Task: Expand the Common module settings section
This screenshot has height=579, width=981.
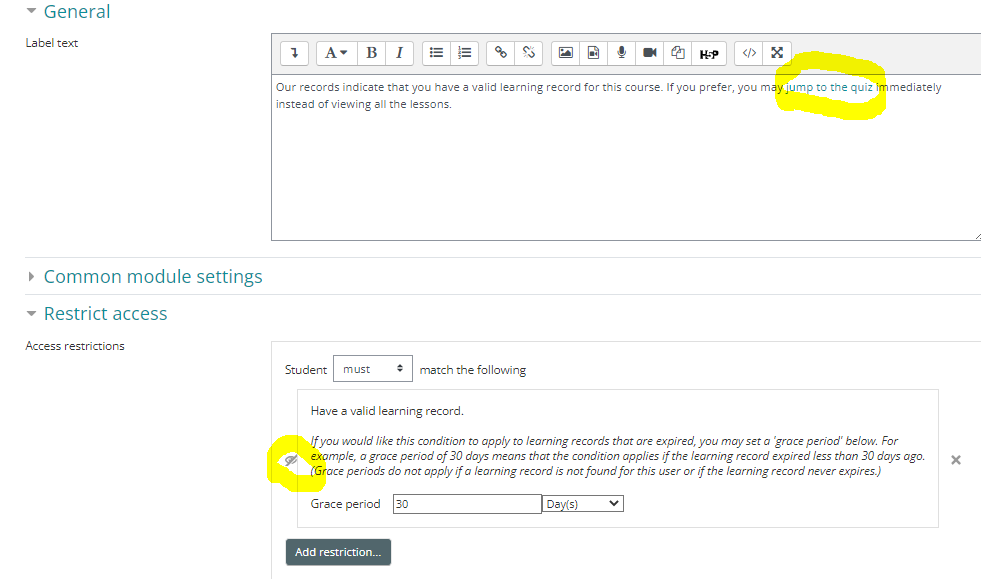Action: pyautogui.click(x=152, y=277)
